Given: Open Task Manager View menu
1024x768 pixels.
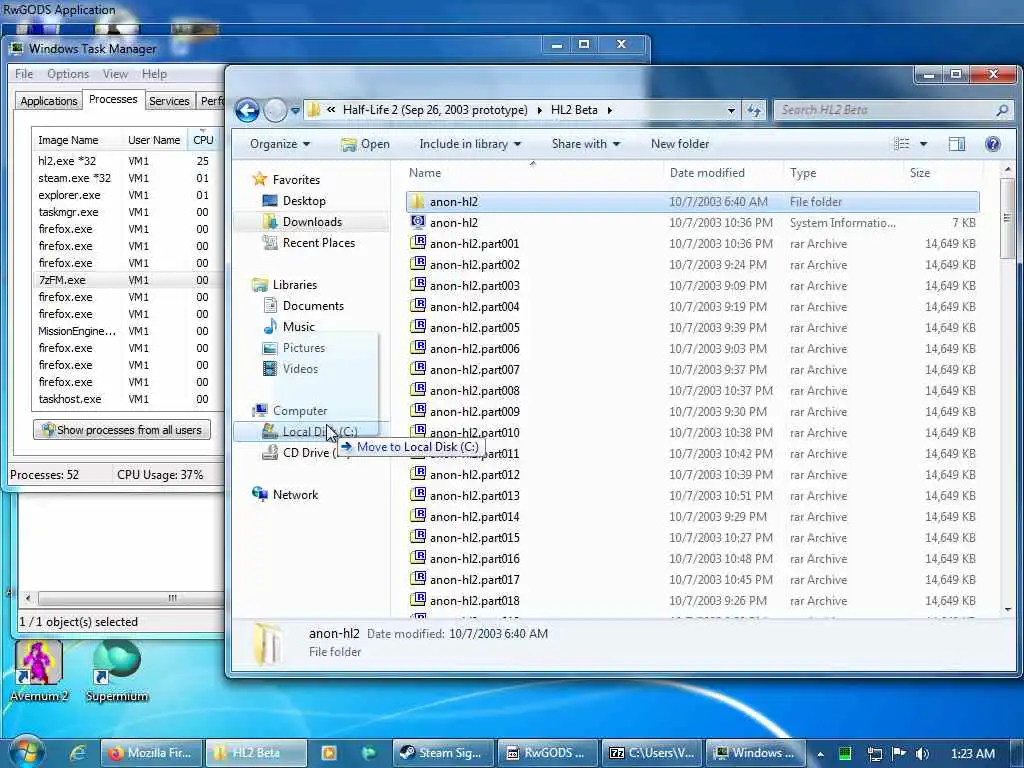Looking at the screenshot, I should (x=115, y=74).
